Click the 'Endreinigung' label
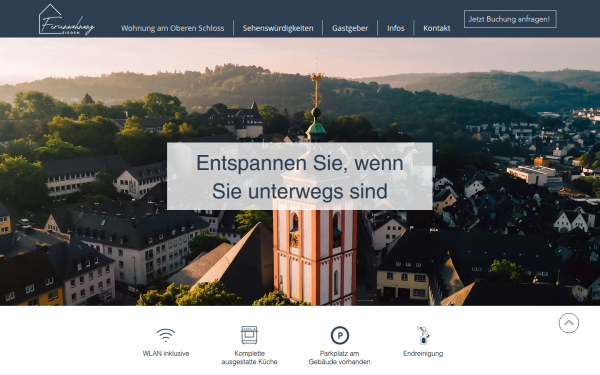Viewport: 600px width, 375px height. point(423,354)
